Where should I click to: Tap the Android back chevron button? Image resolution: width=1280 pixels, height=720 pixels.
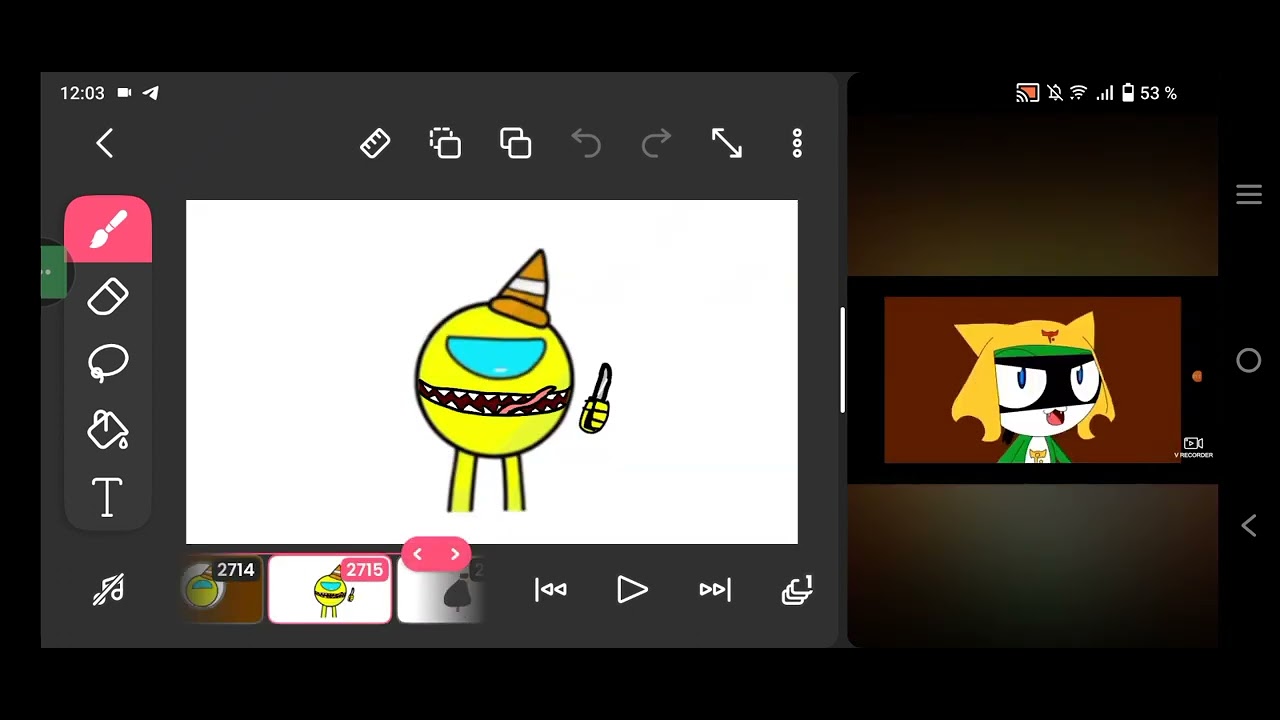pos(1249,526)
